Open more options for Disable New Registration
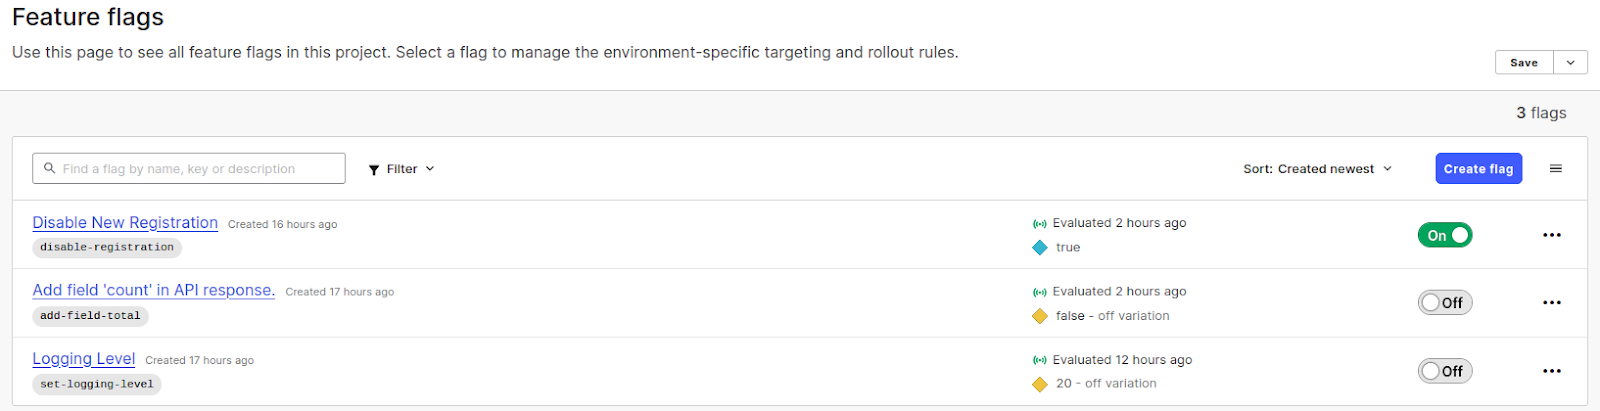The height and width of the screenshot is (411, 1600). 1551,235
